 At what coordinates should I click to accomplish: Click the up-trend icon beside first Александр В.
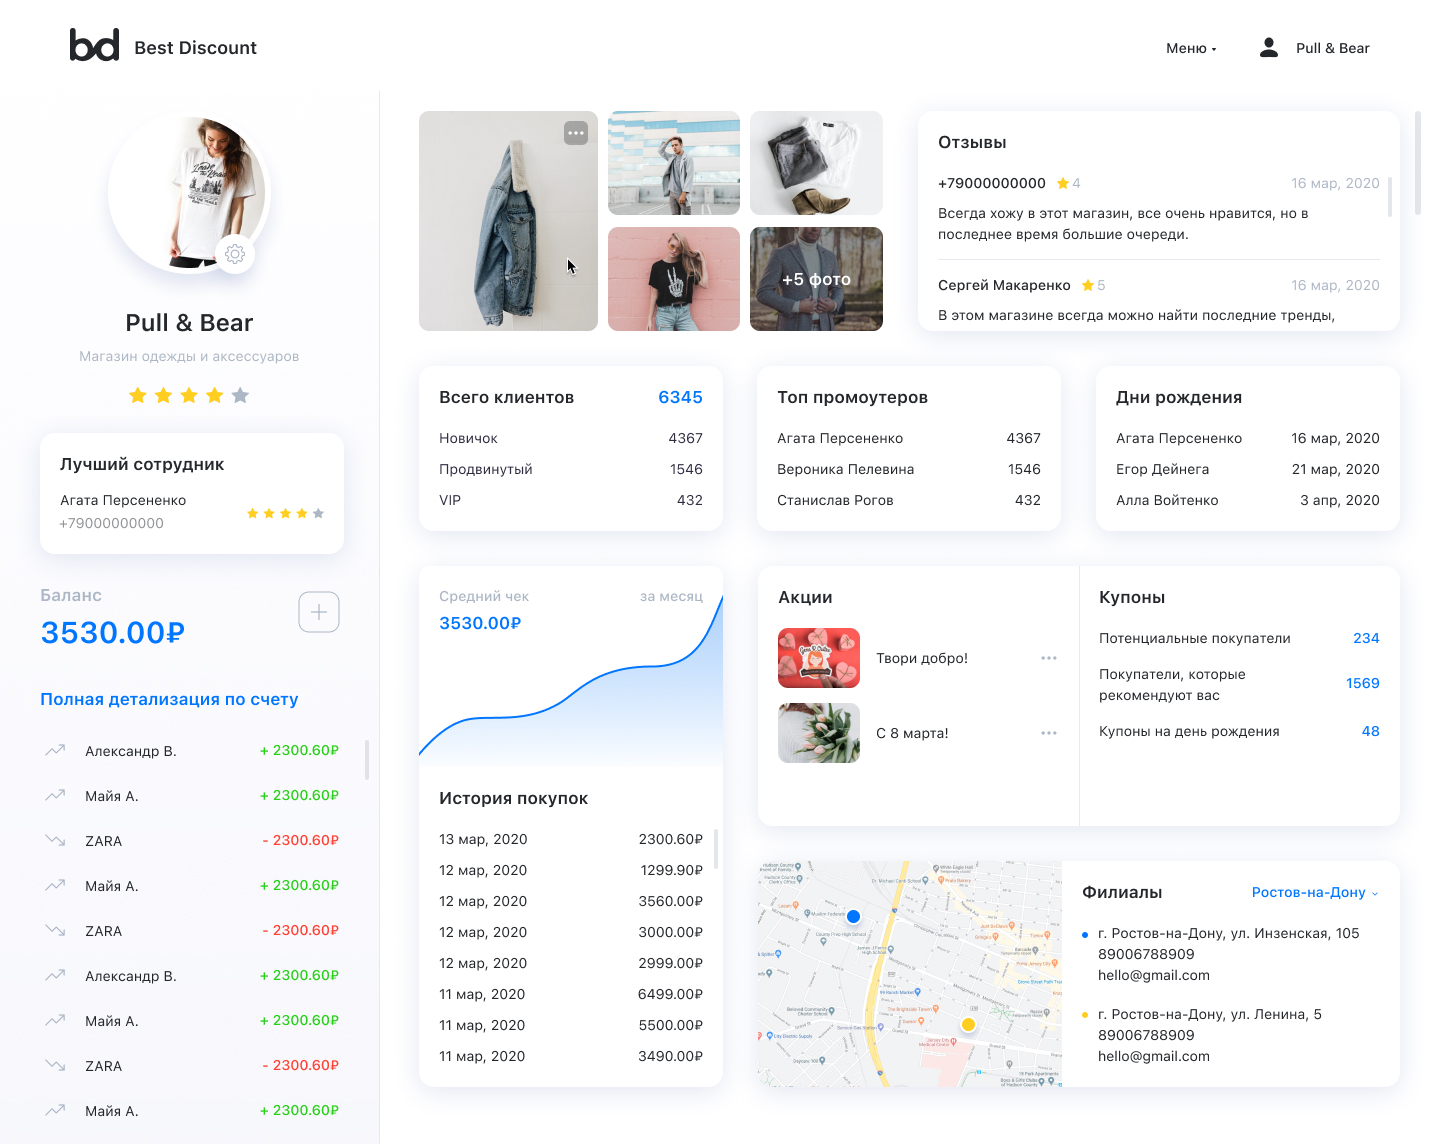(55, 750)
